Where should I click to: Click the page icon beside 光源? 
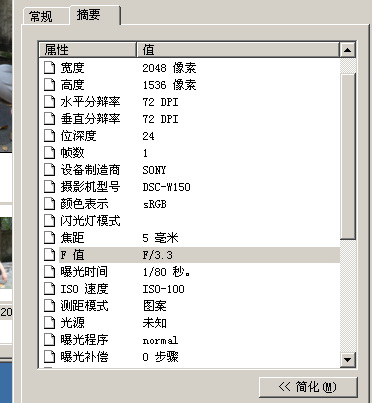[49, 323]
